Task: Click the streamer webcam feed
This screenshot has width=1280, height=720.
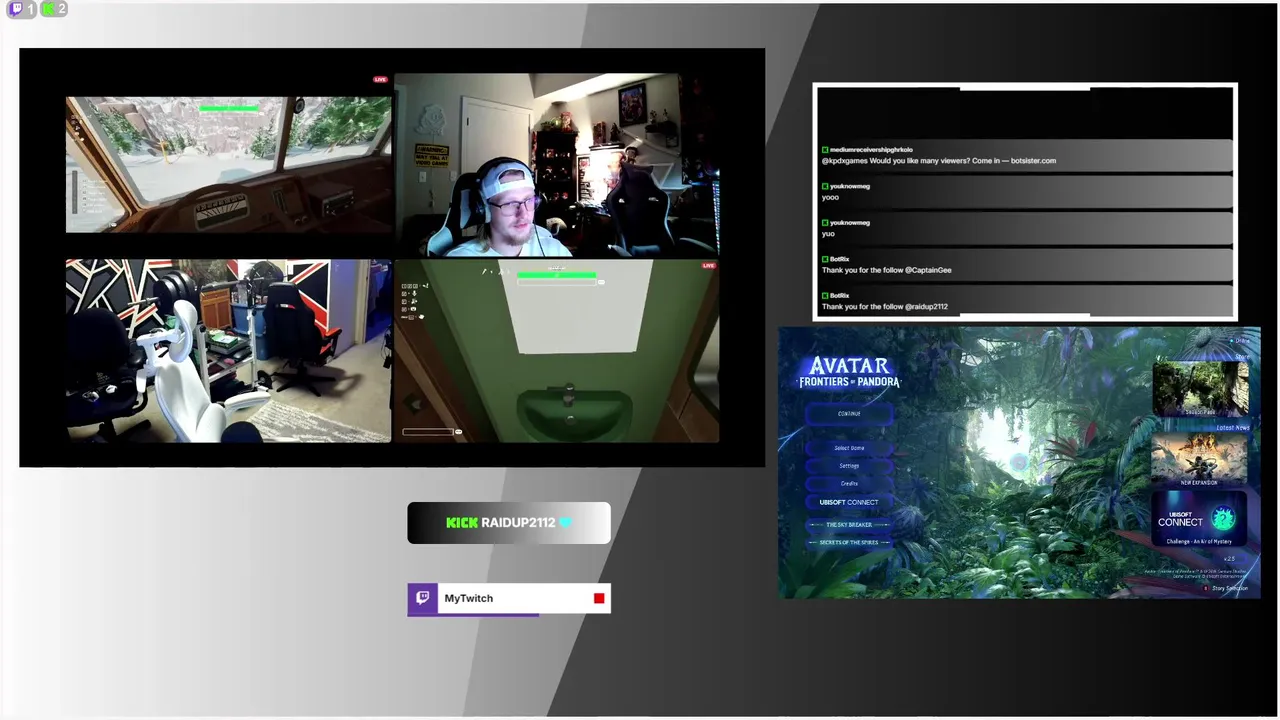Action: click(556, 165)
